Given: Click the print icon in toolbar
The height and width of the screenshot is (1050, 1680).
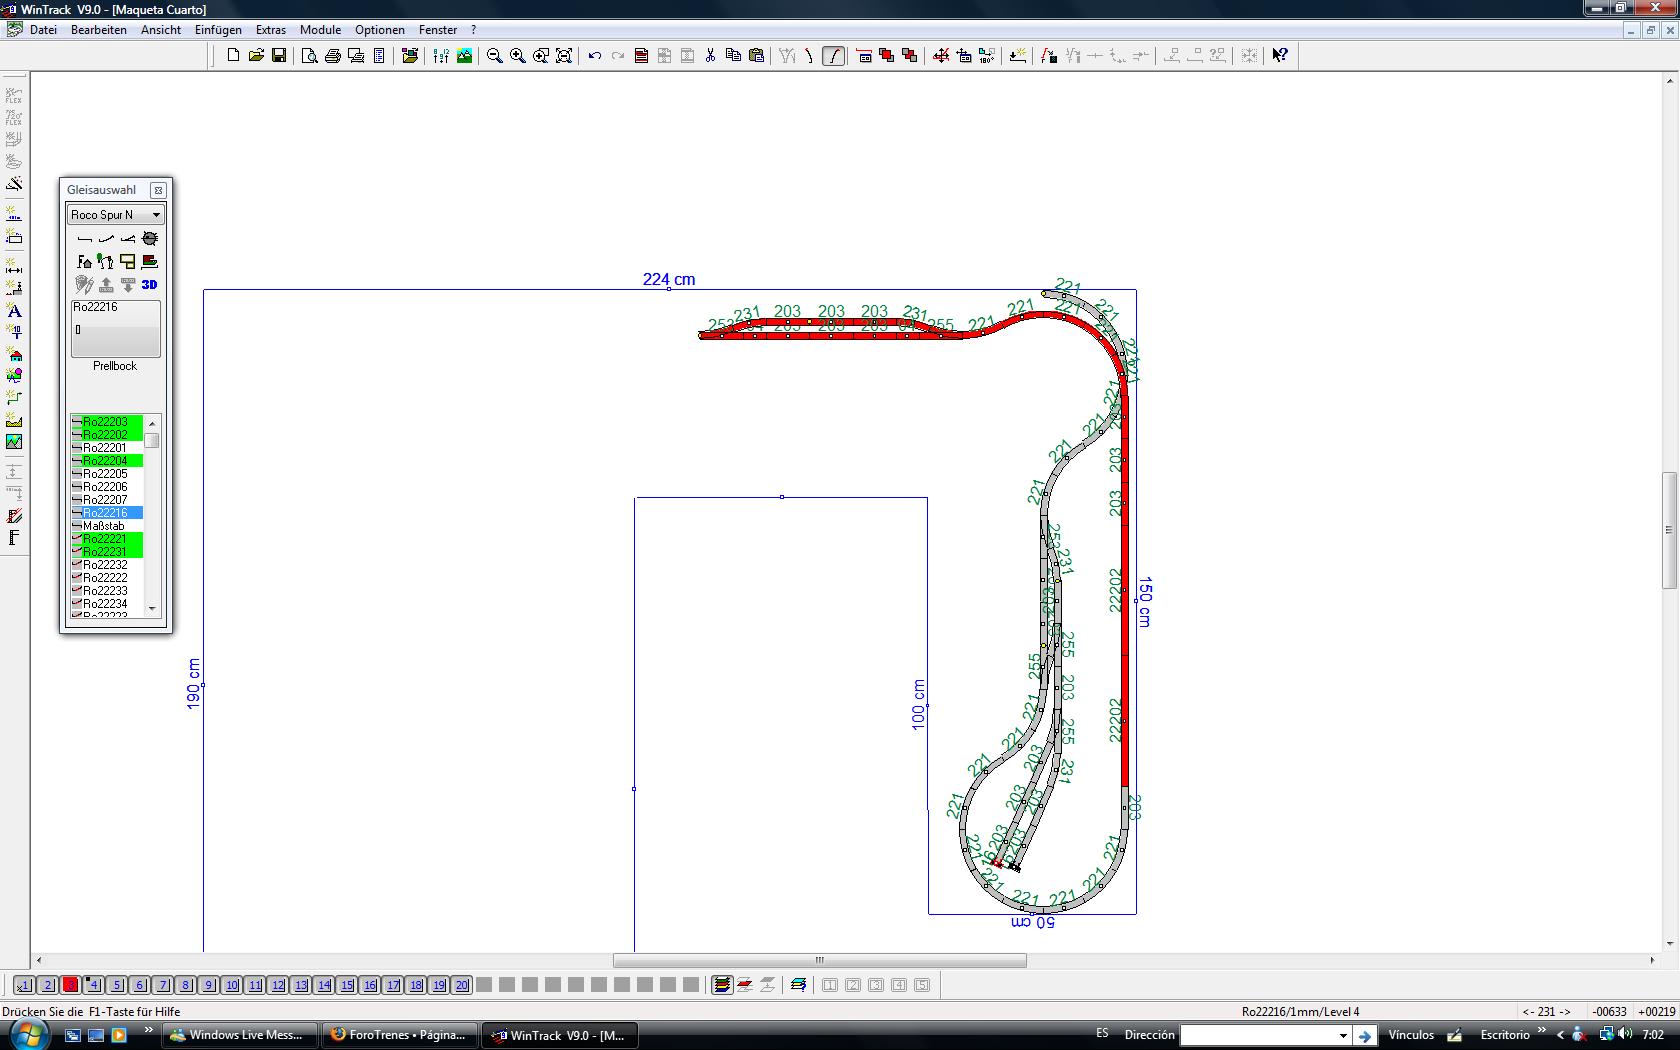Looking at the screenshot, I should point(333,56).
